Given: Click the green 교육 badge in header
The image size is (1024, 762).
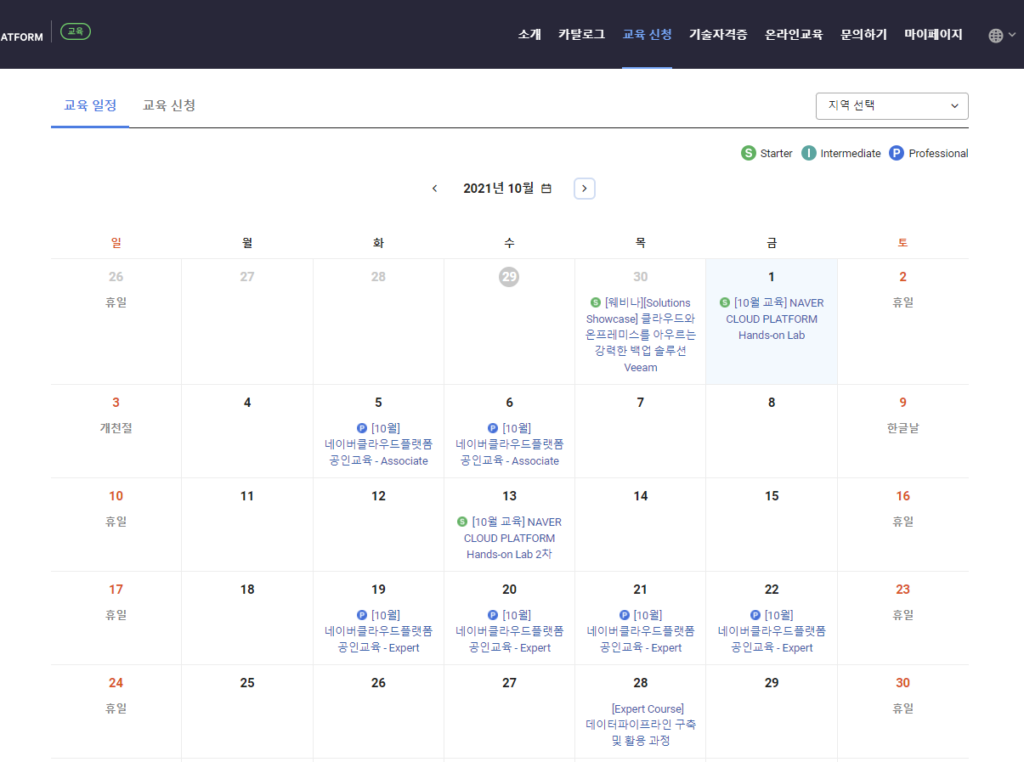Looking at the screenshot, I should click(x=76, y=31).
